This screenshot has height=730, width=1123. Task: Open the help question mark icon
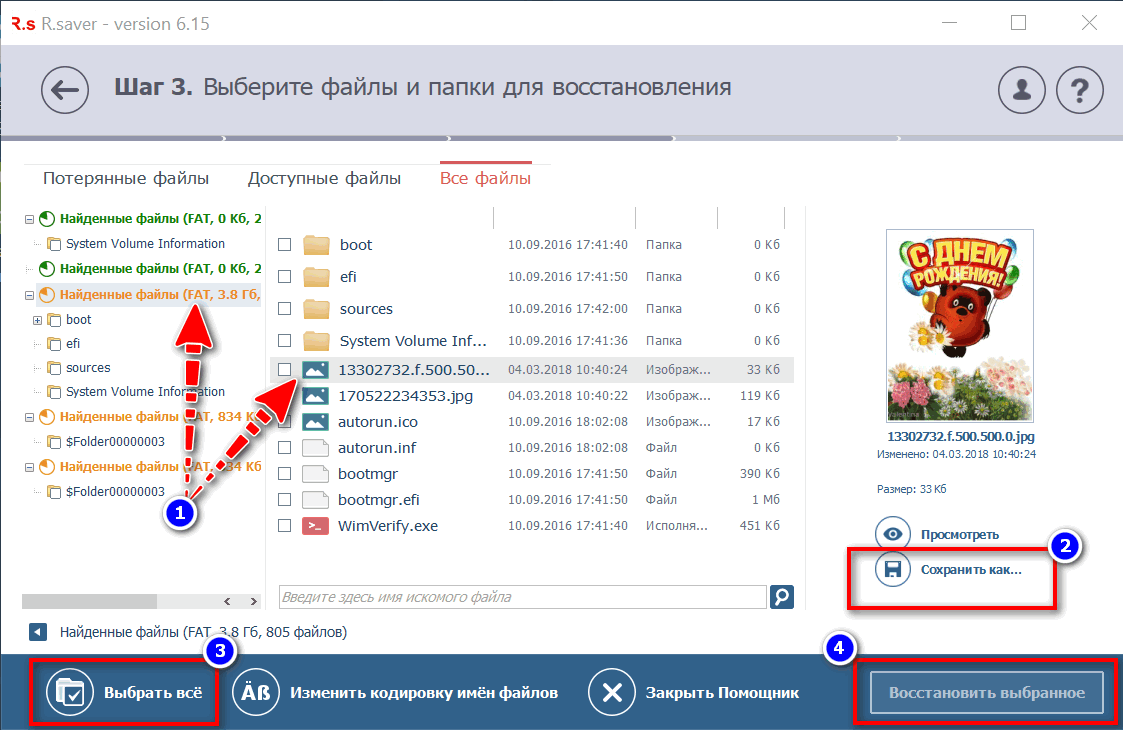pos(1079,91)
